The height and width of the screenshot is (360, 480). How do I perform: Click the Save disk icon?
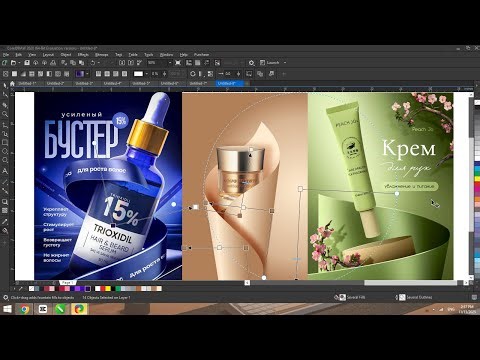point(27,63)
